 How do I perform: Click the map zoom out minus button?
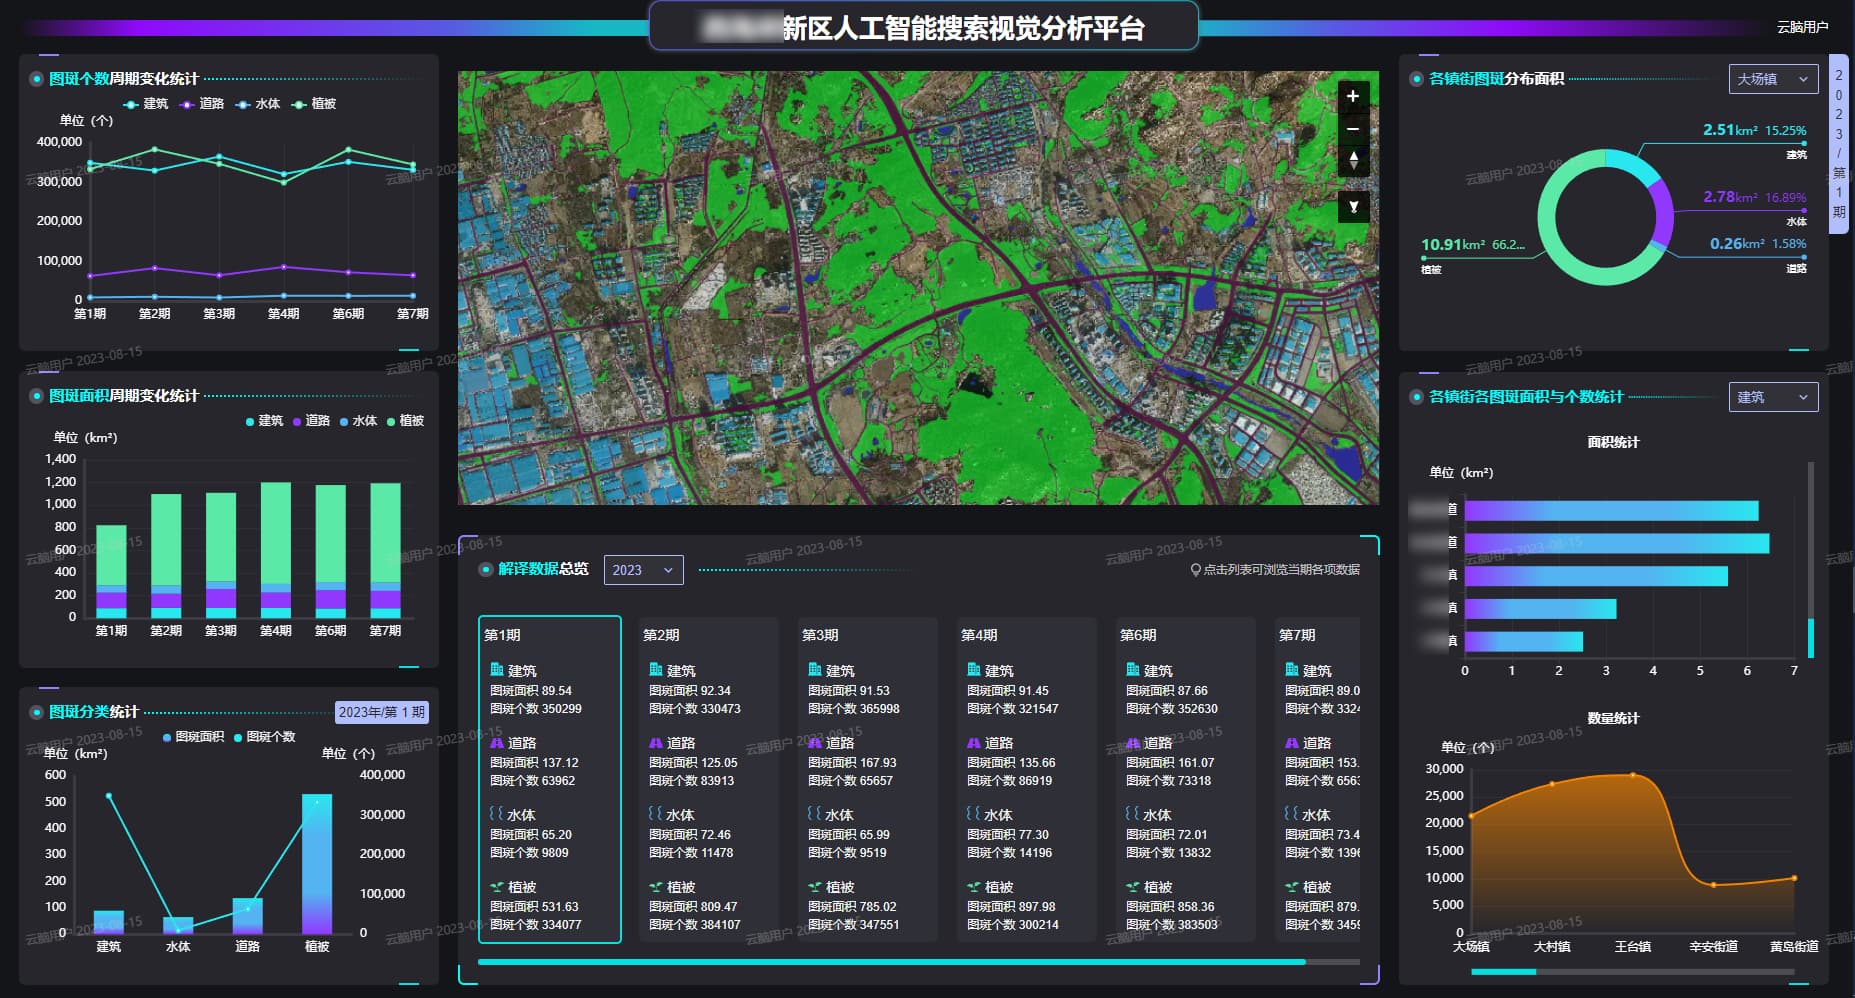click(x=1352, y=130)
